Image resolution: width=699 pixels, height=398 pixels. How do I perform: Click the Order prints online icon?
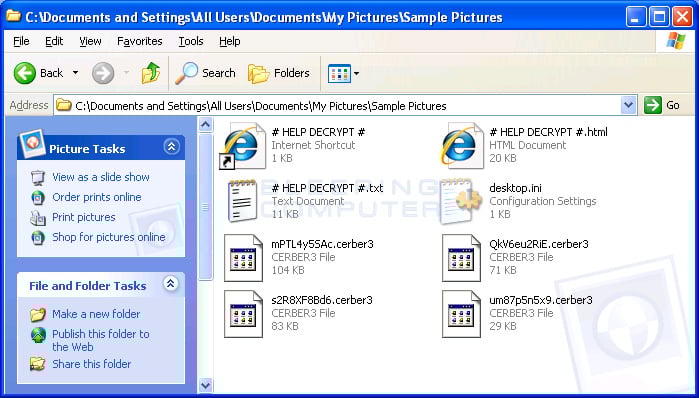[x=38, y=197]
